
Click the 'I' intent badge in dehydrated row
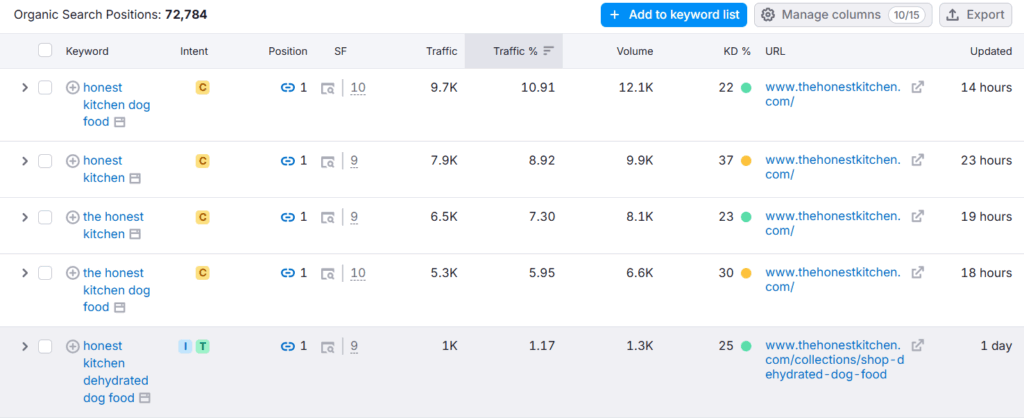185,346
